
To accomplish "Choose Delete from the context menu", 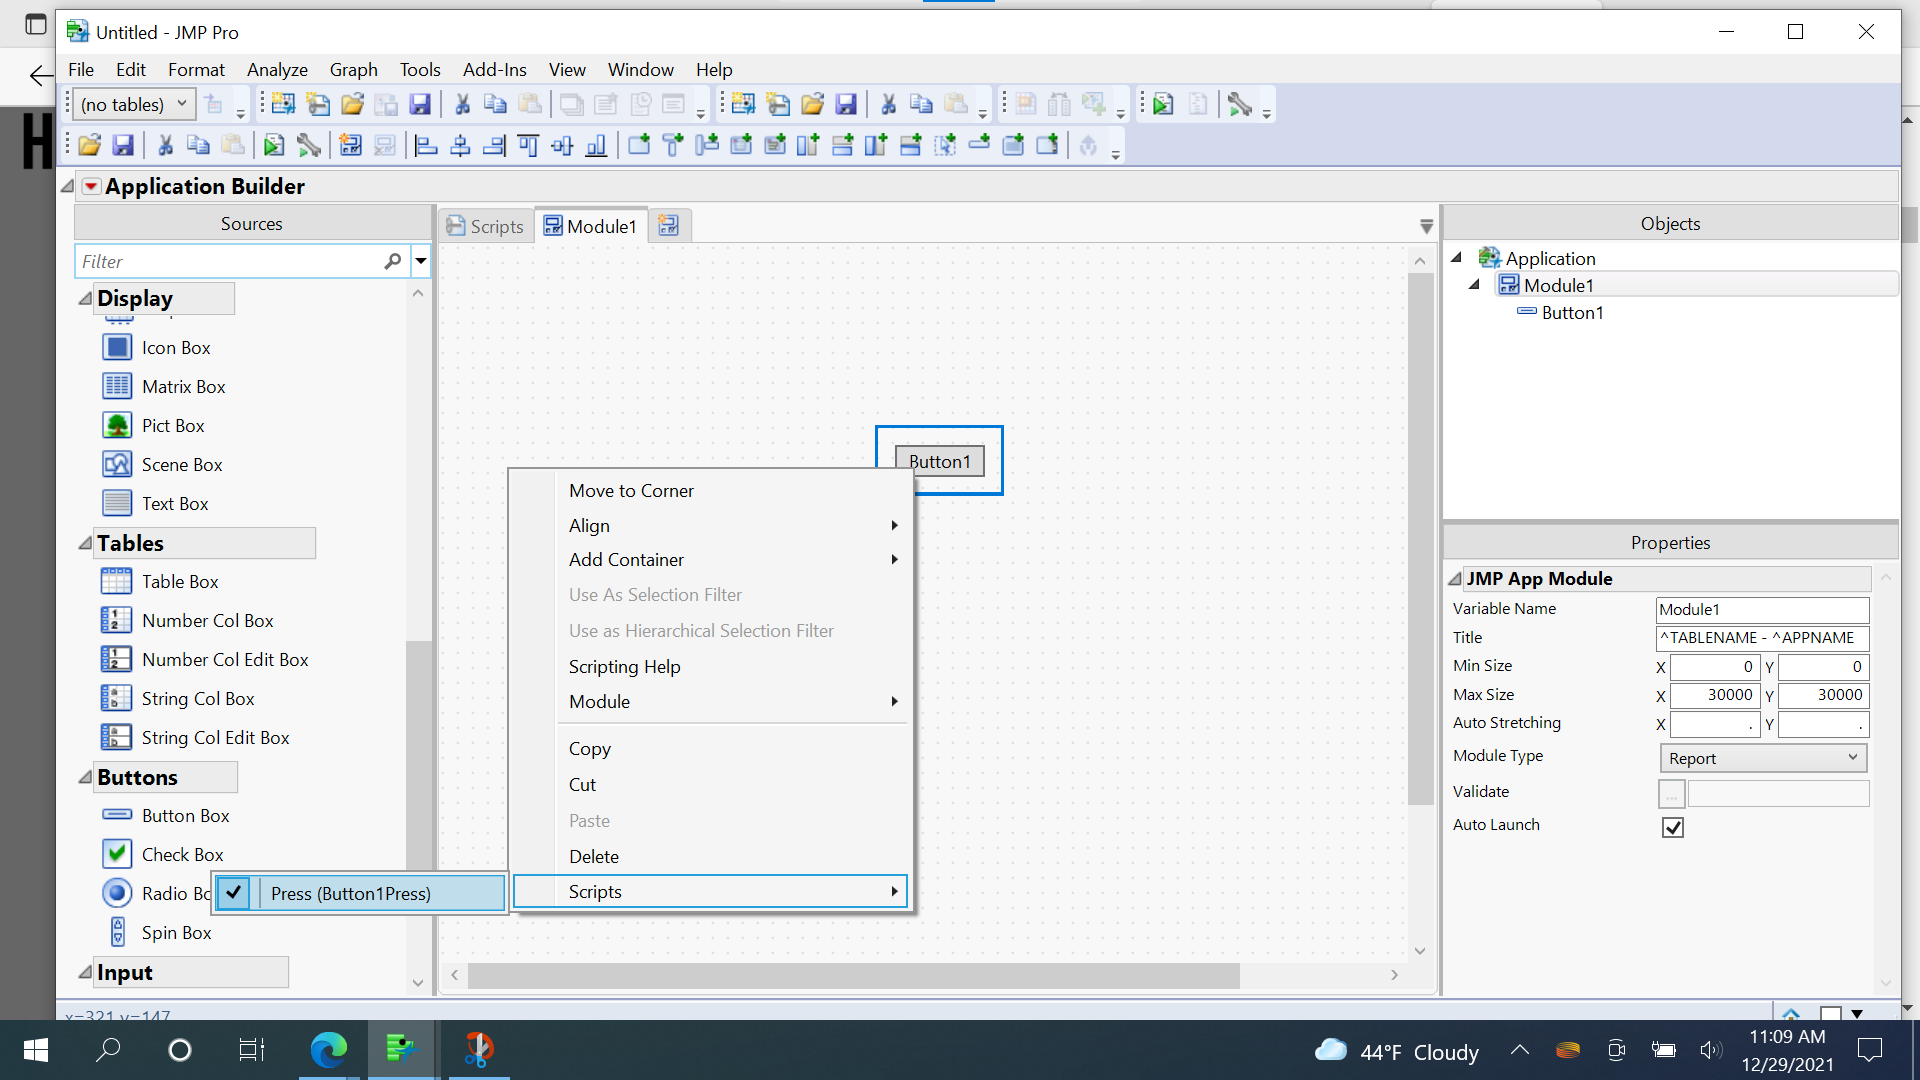I will [594, 856].
